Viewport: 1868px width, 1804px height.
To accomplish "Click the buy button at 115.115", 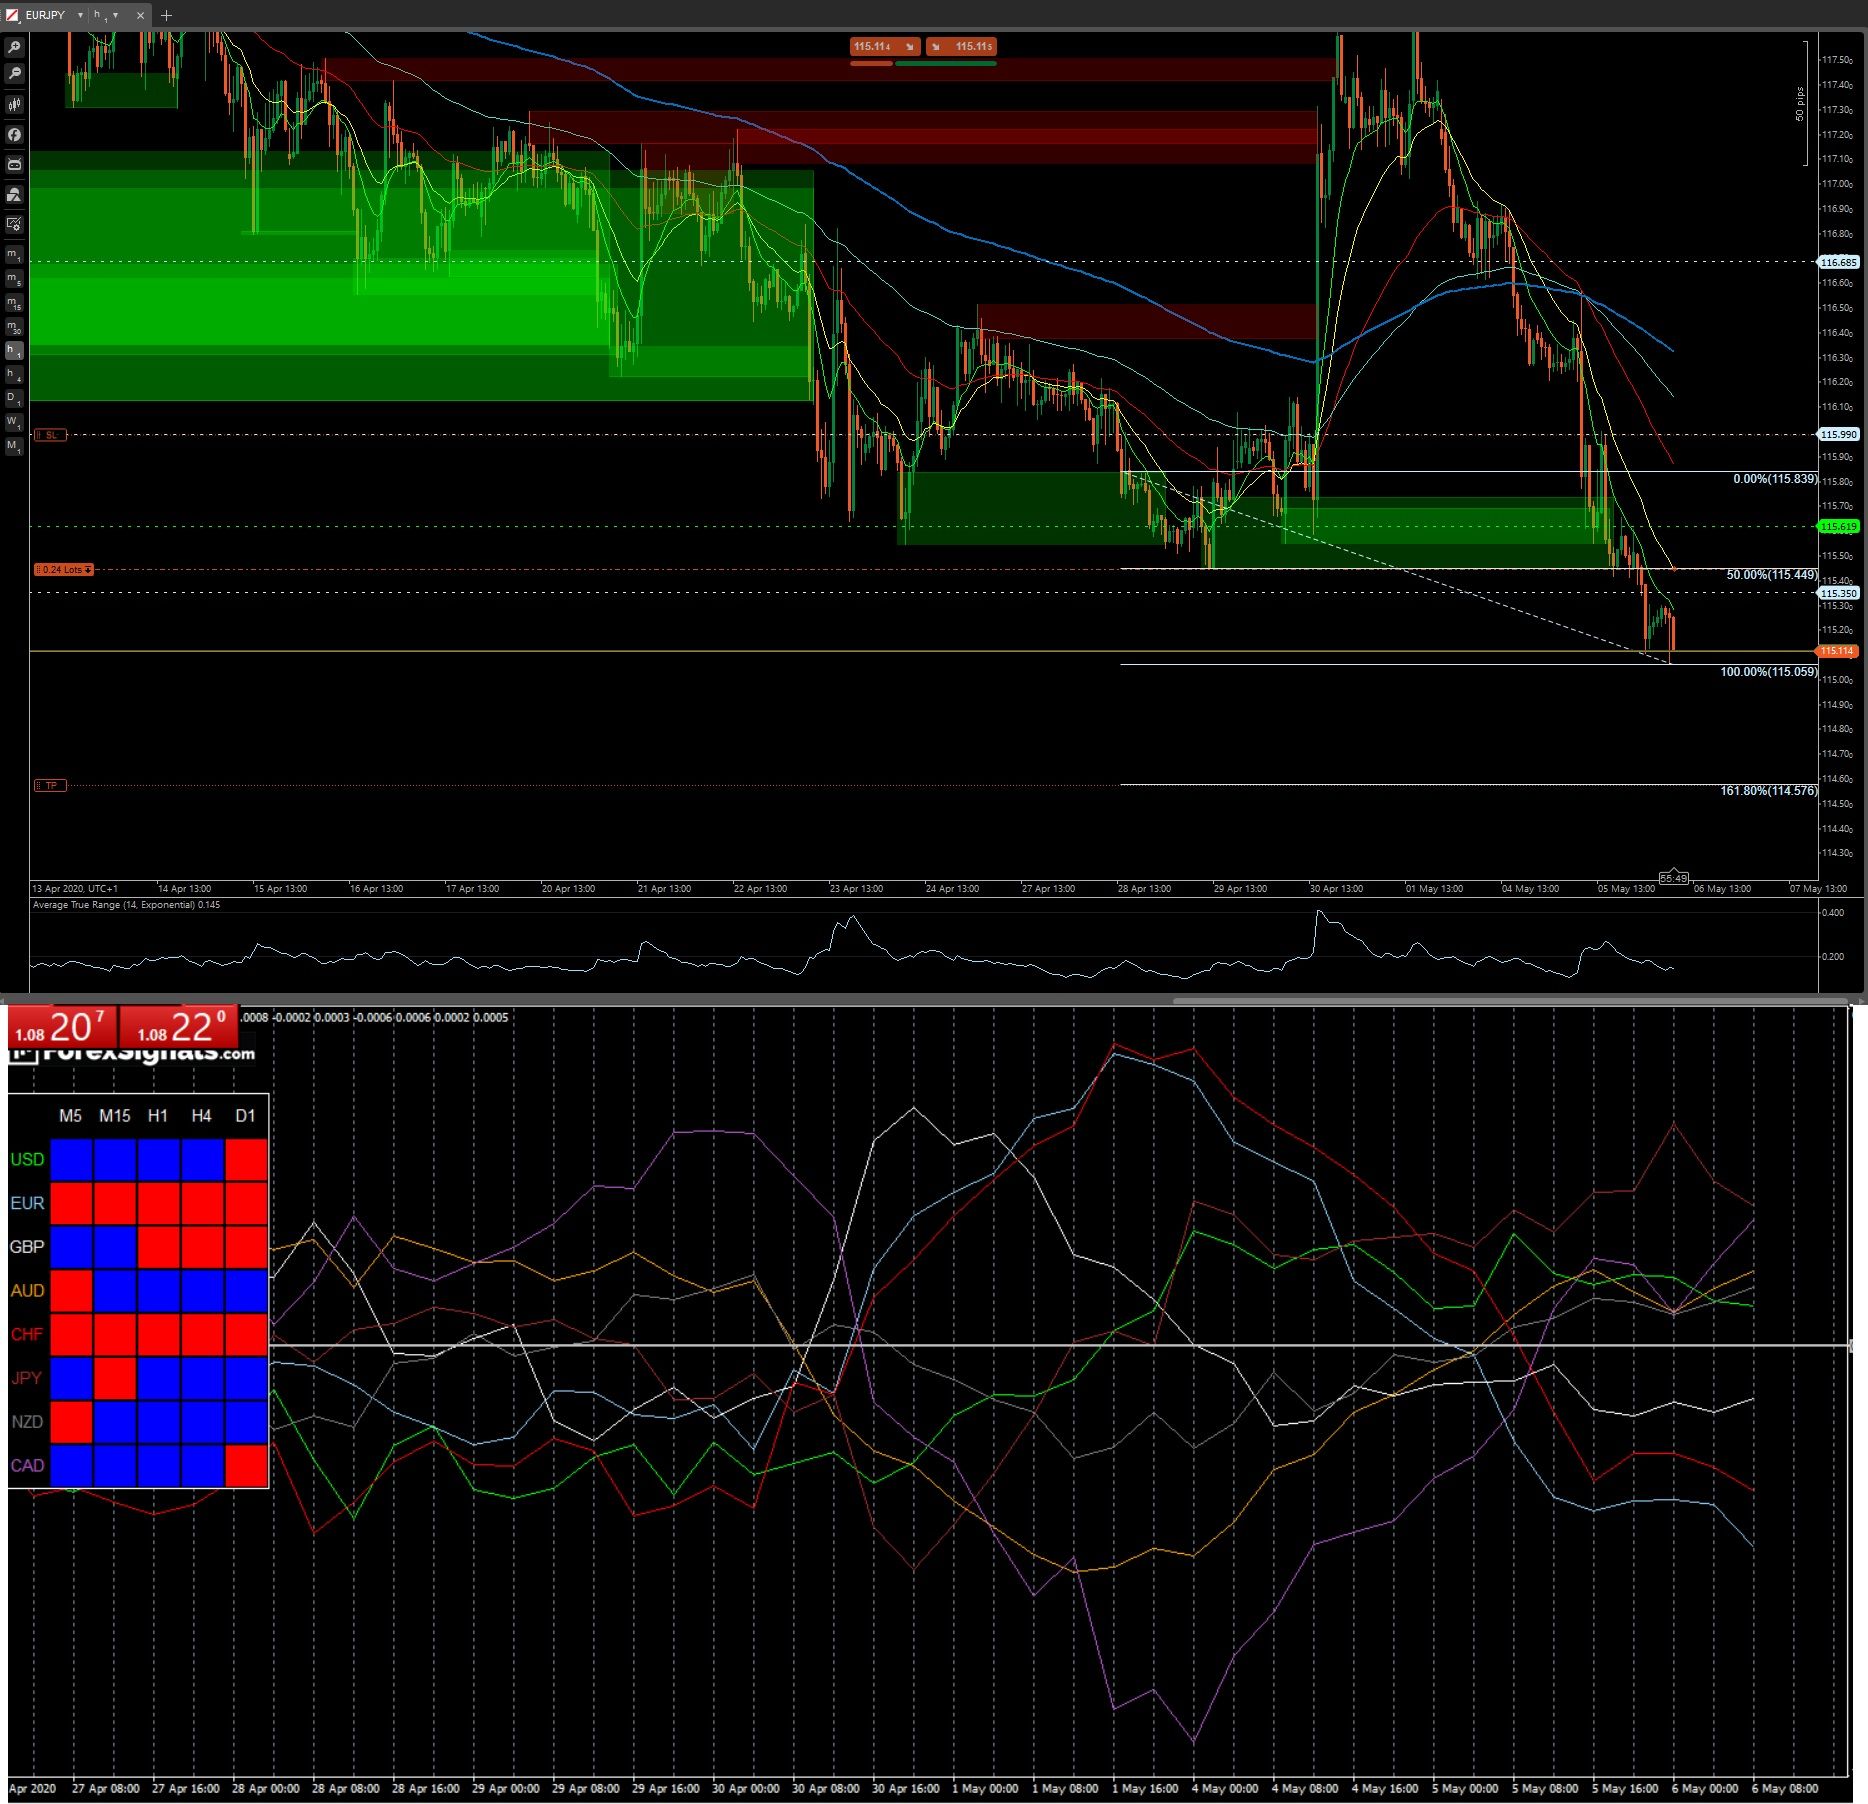I will click(961, 46).
